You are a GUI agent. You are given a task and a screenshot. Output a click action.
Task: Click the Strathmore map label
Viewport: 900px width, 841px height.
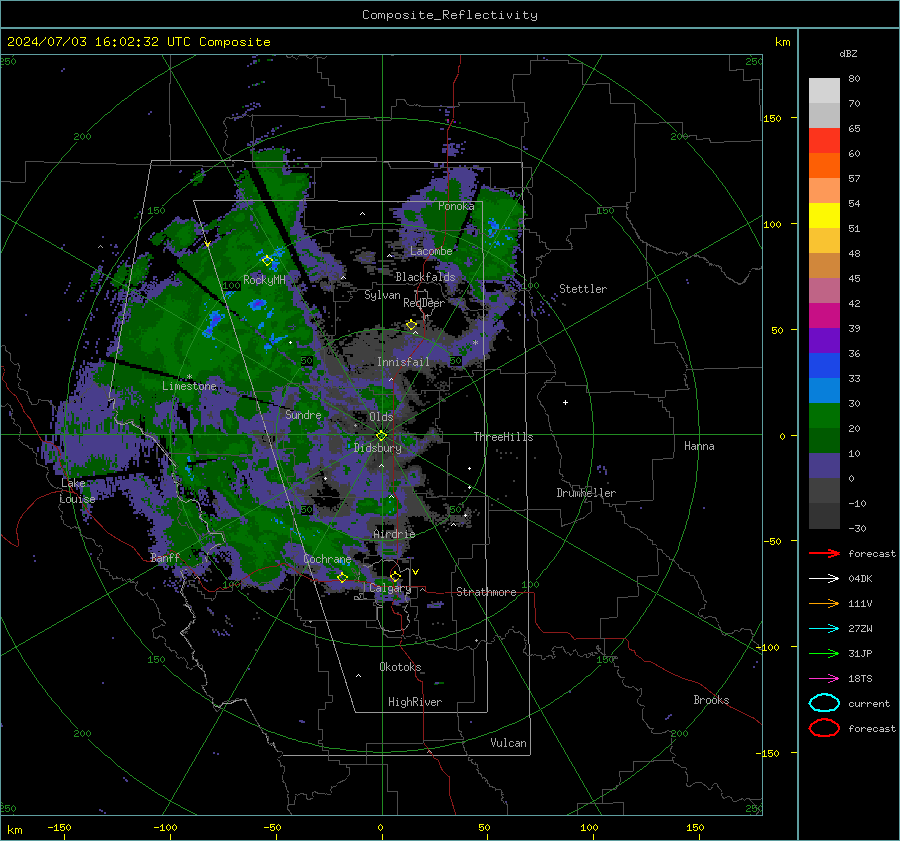(486, 592)
